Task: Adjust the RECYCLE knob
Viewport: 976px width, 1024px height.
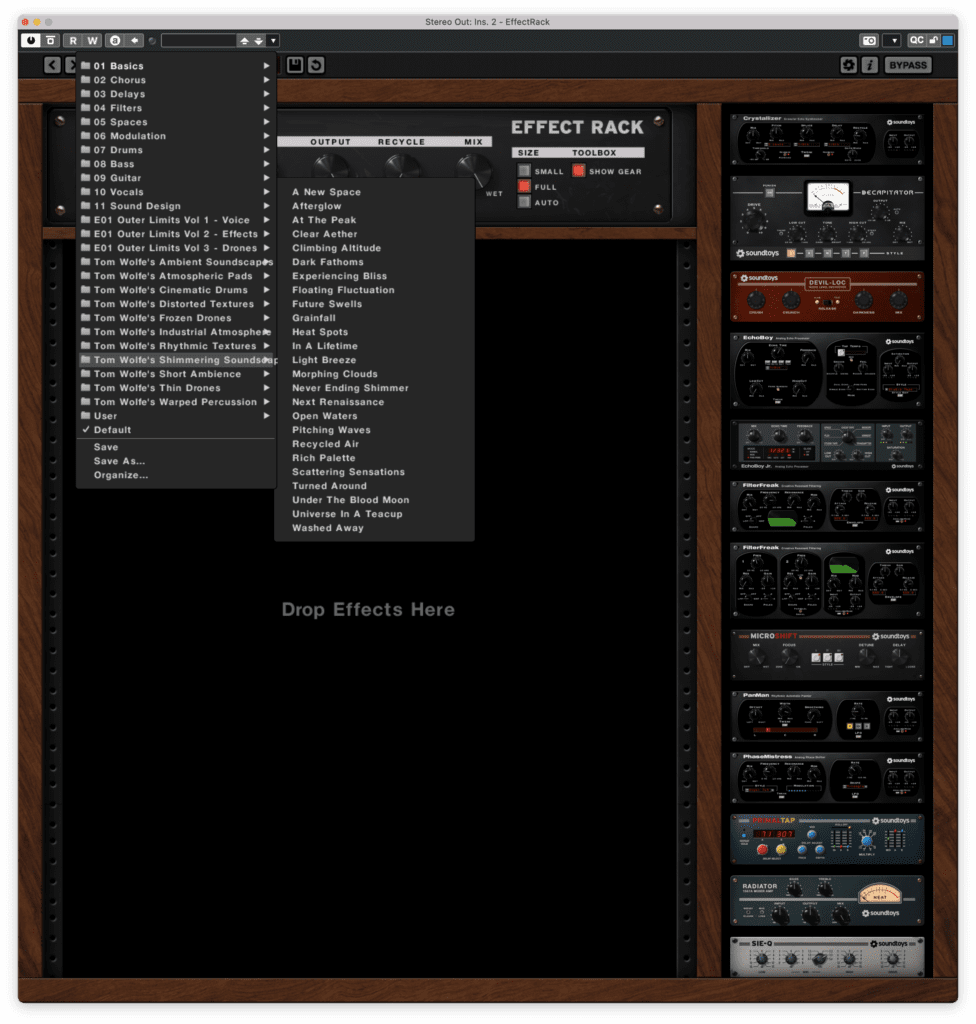Action: click(402, 167)
